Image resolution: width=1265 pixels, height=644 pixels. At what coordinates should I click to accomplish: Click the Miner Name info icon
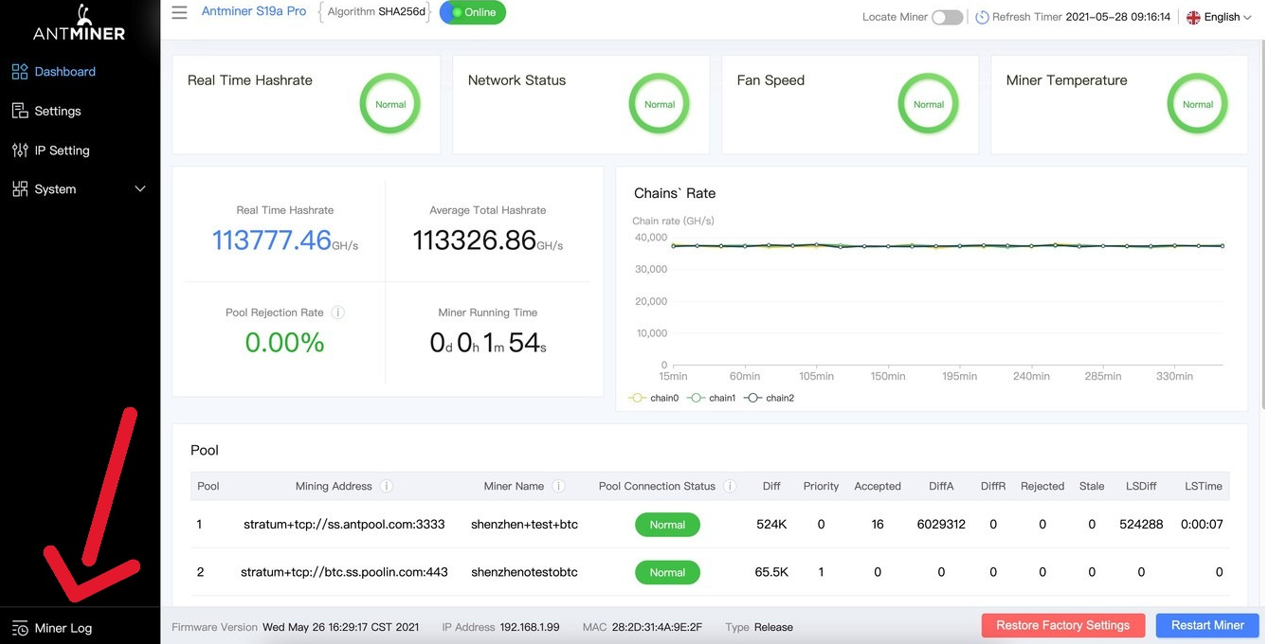[x=559, y=487]
